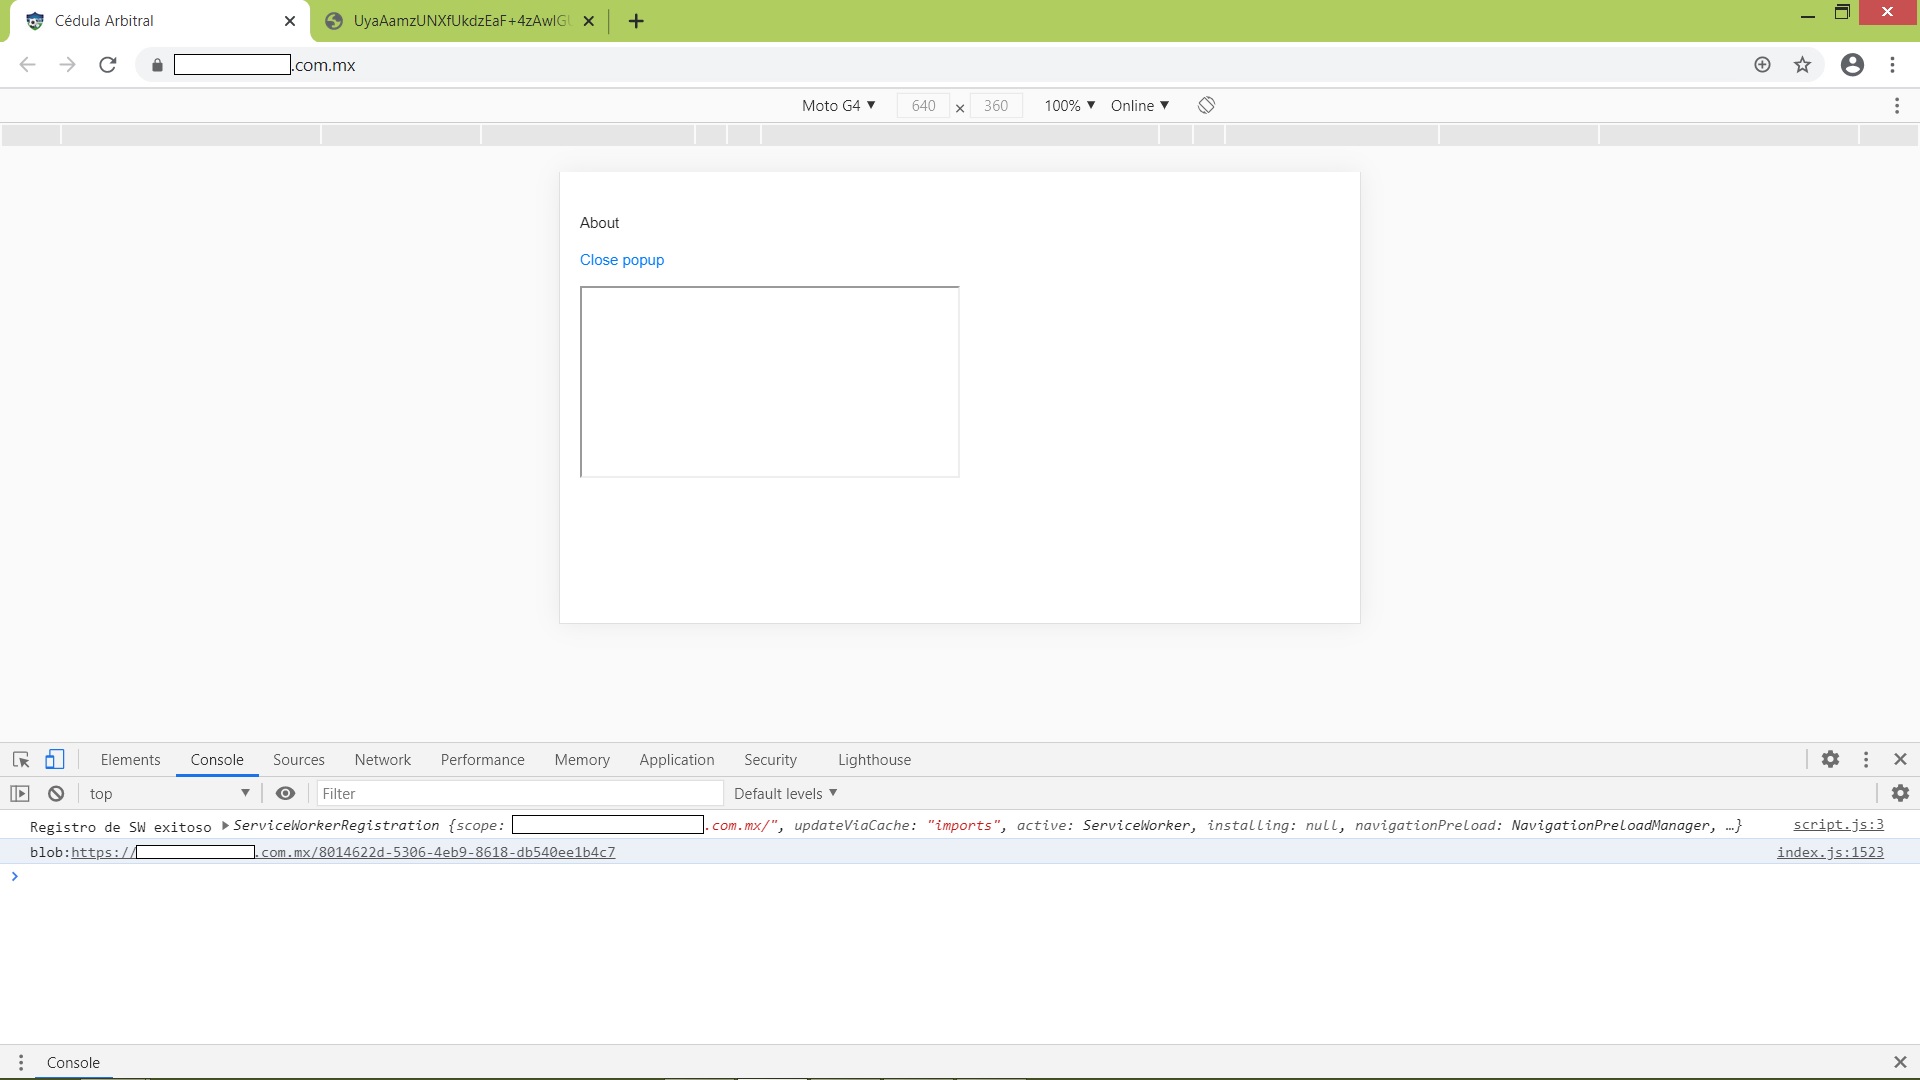Open the top context dropdown
The image size is (1920, 1080).
(169, 793)
